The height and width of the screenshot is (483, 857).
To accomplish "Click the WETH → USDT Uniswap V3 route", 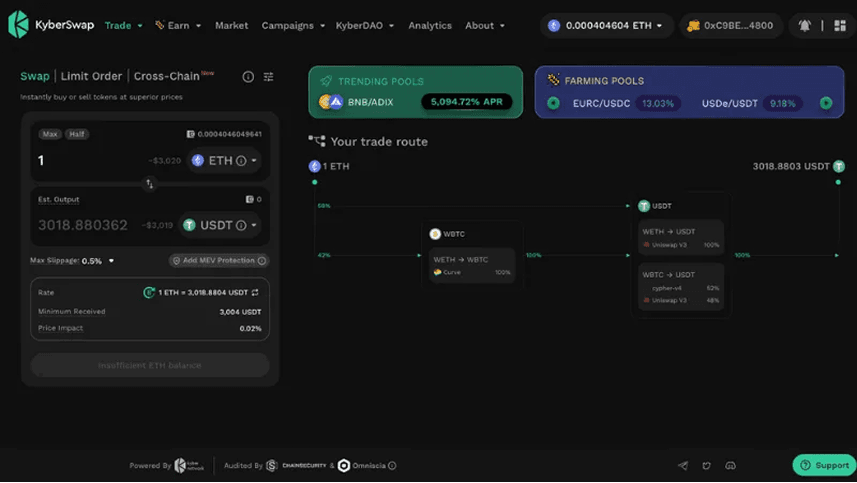I will click(x=680, y=238).
